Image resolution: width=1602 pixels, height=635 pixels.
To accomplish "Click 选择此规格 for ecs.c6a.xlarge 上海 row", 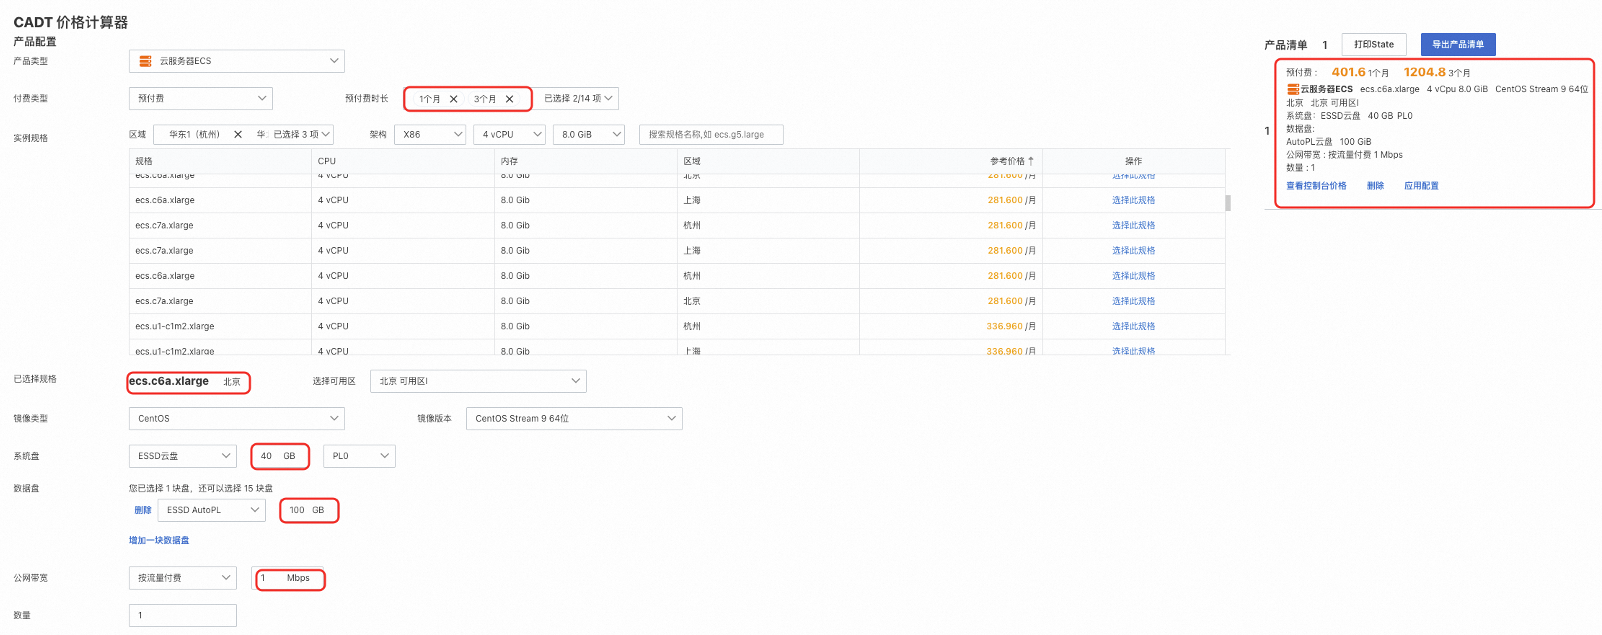I will pyautogui.click(x=1133, y=200).
